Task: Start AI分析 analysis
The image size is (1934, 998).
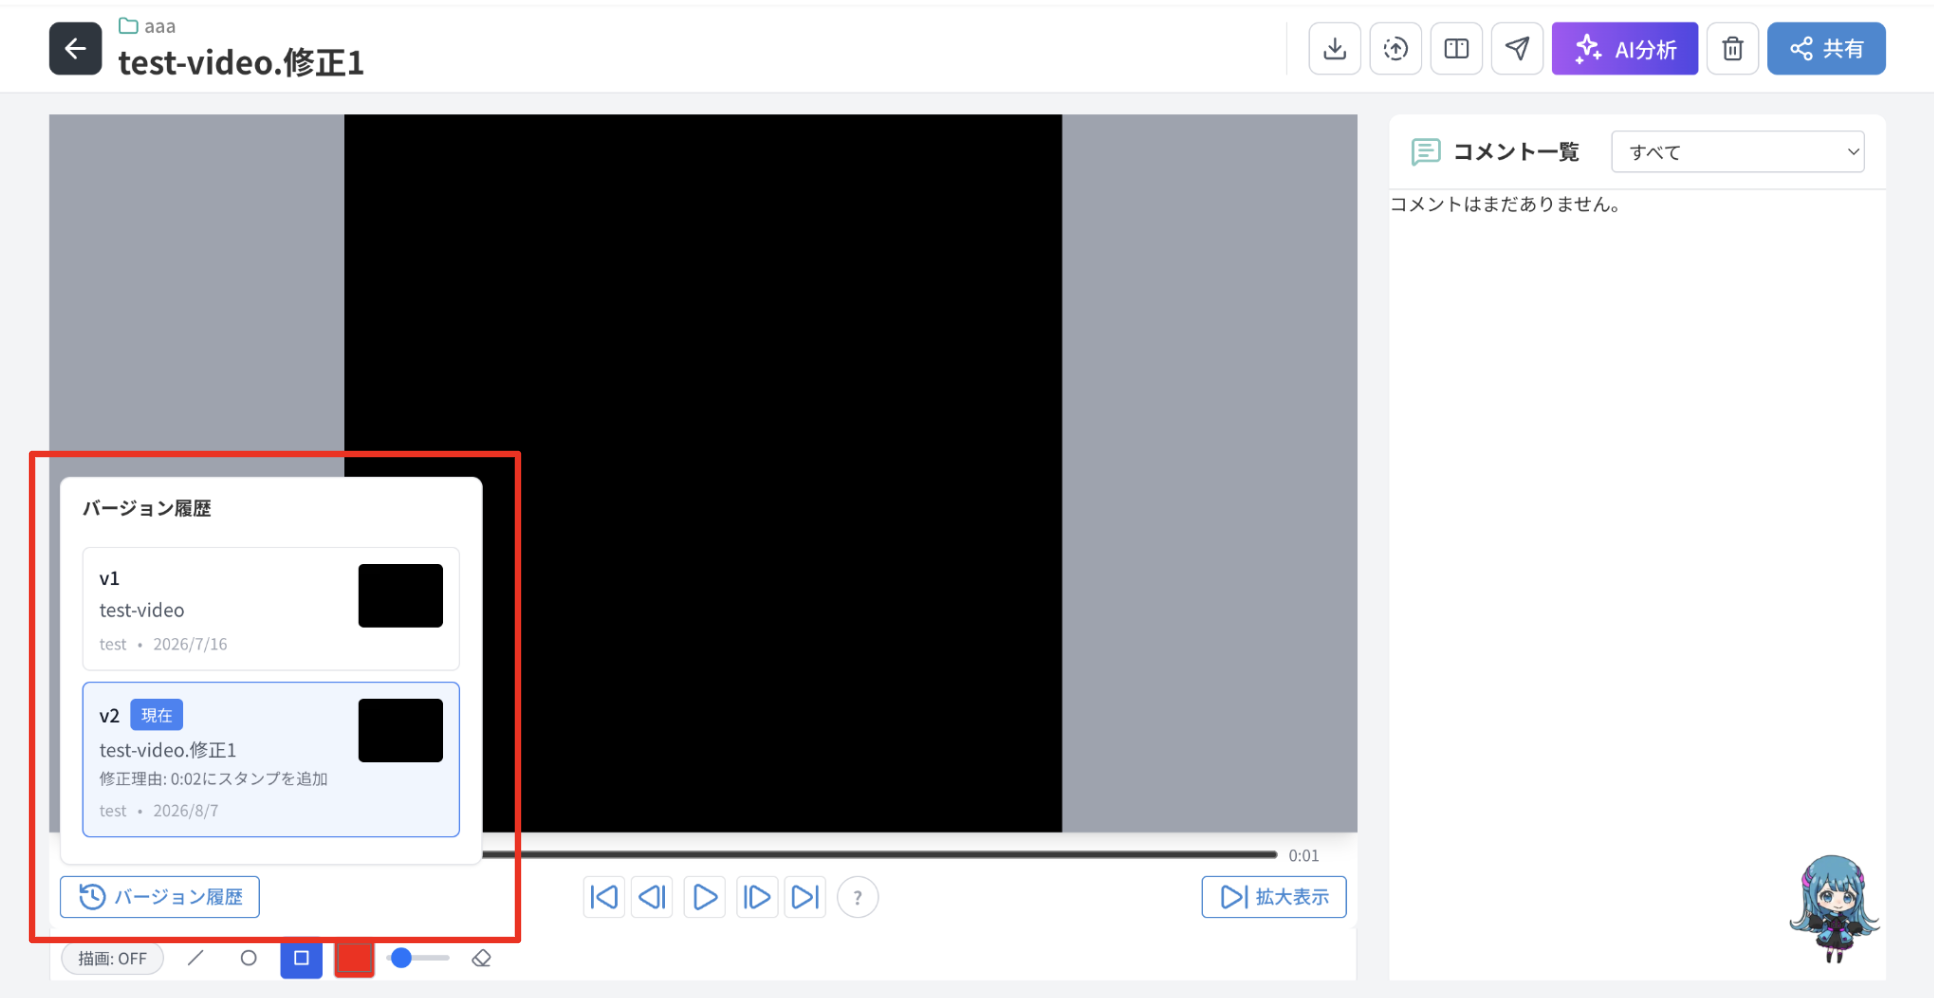Action: click(x=1624, y=49)
